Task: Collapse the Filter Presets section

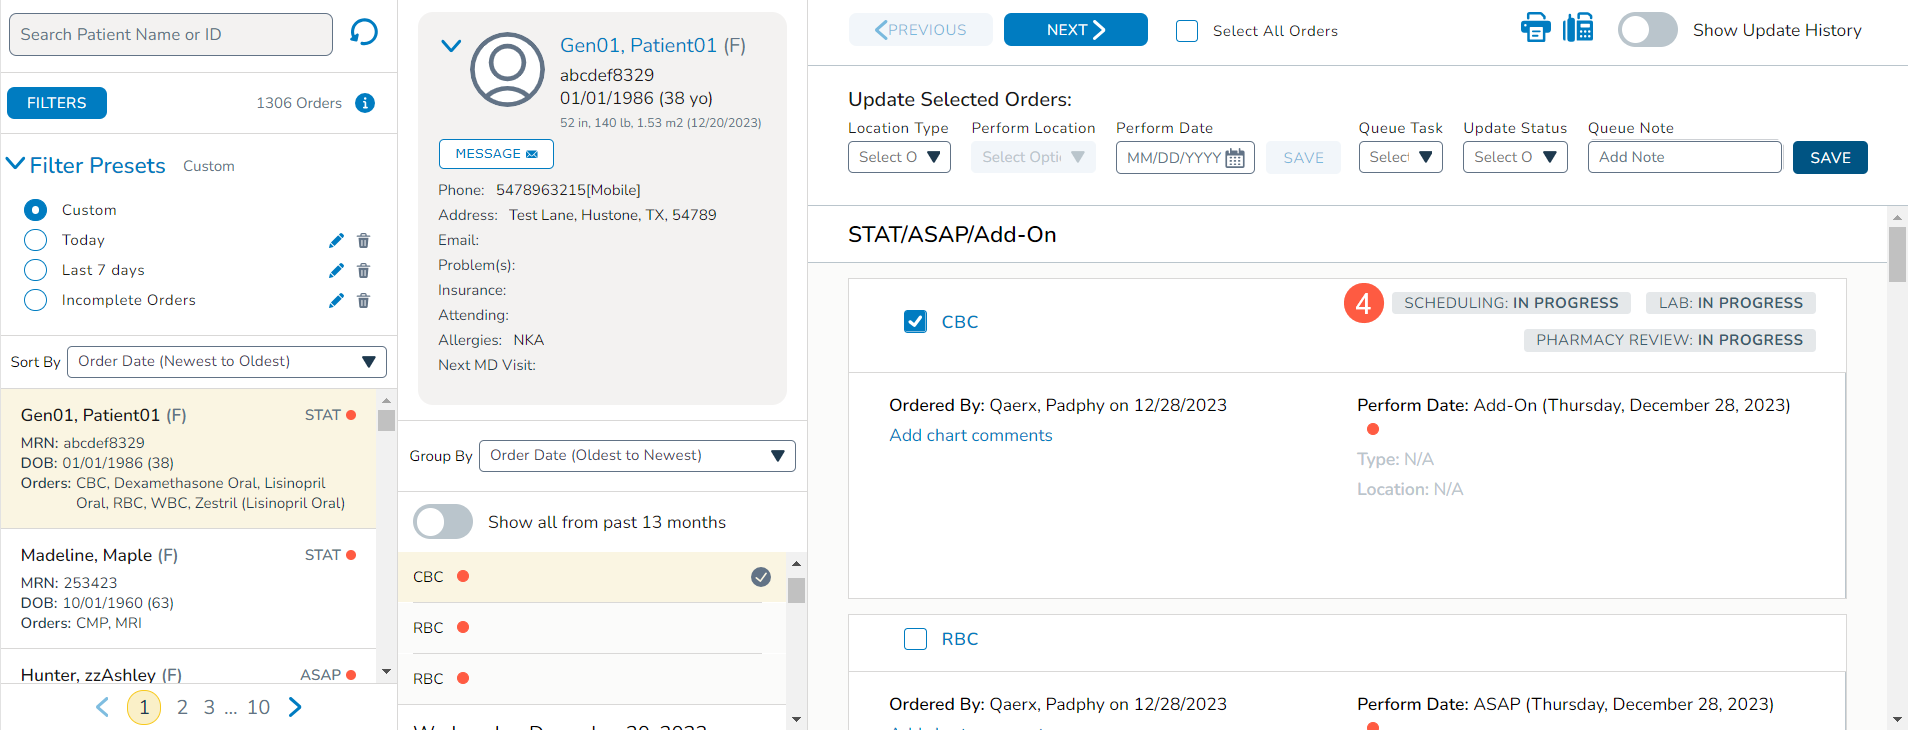Action: [x=16, y=164]
